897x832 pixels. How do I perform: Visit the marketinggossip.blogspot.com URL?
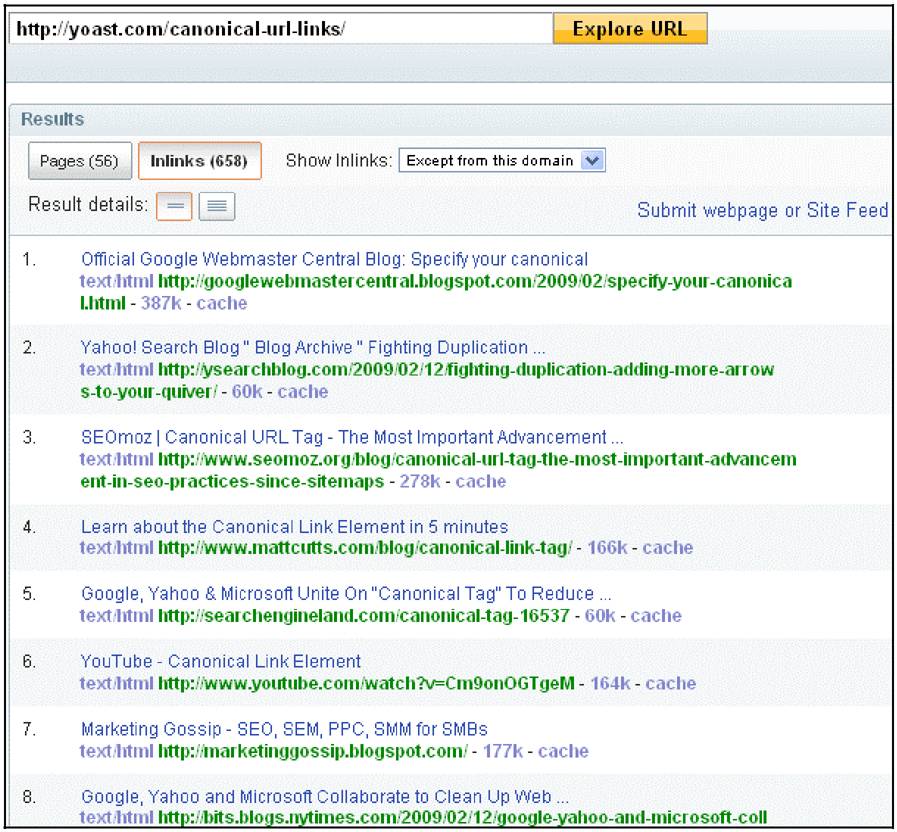pyautogui.click(x=313, y=751)
